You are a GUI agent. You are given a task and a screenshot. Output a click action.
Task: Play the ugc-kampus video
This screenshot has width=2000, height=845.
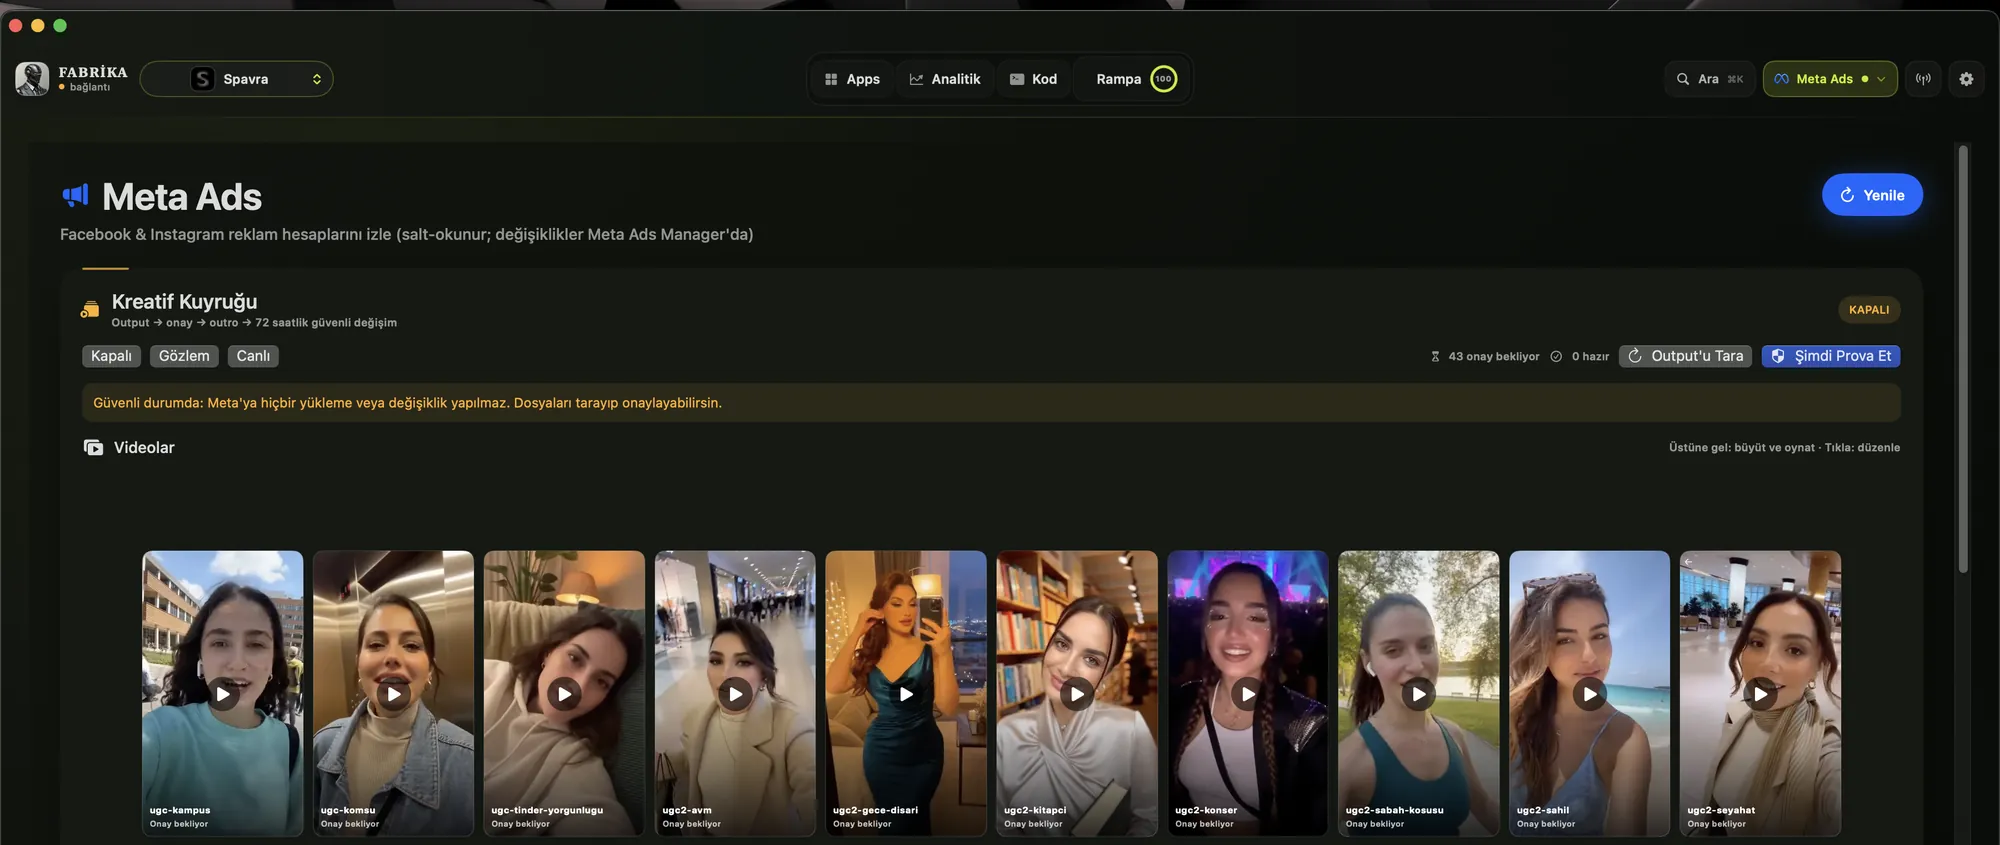223,694
